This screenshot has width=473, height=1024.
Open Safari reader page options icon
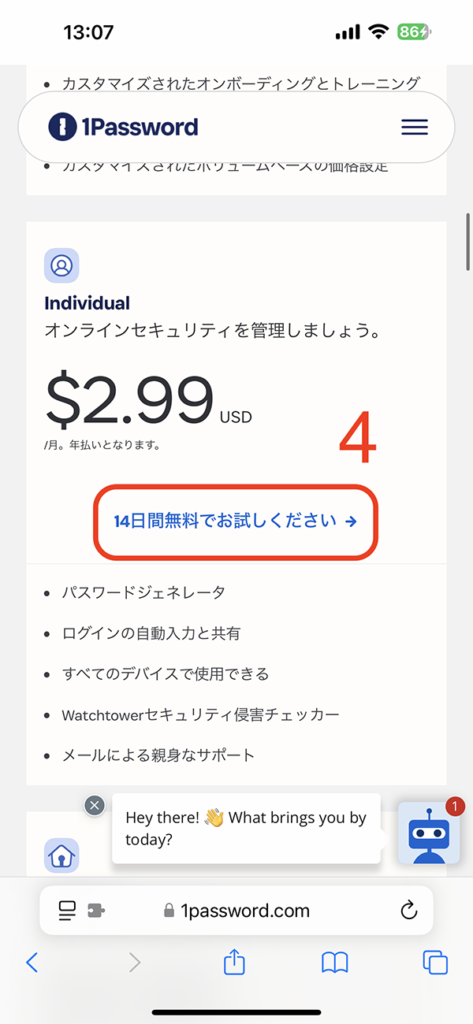point(67,910)
